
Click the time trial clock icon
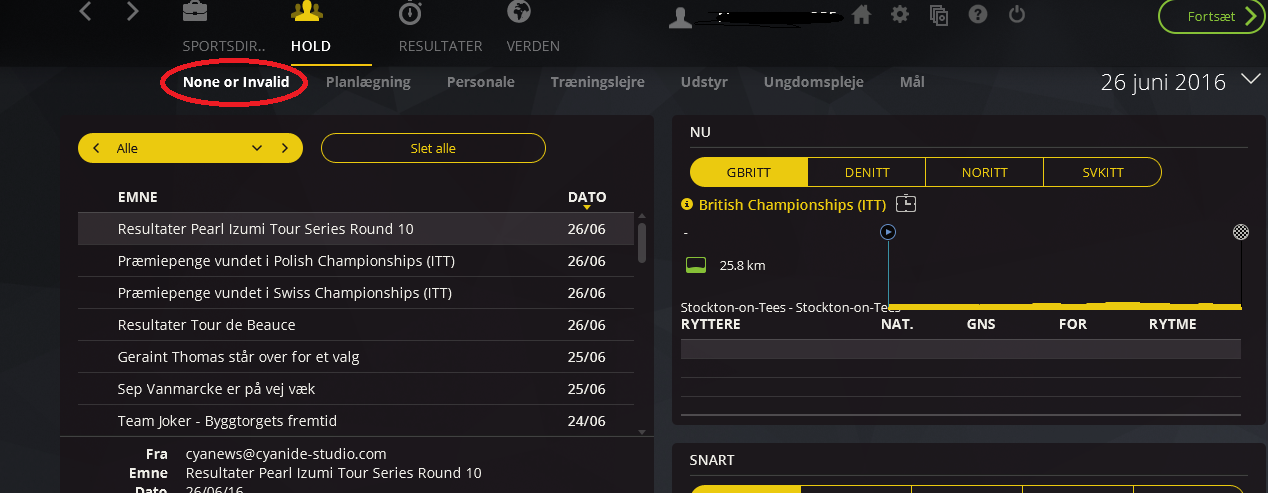pos(906,204)
